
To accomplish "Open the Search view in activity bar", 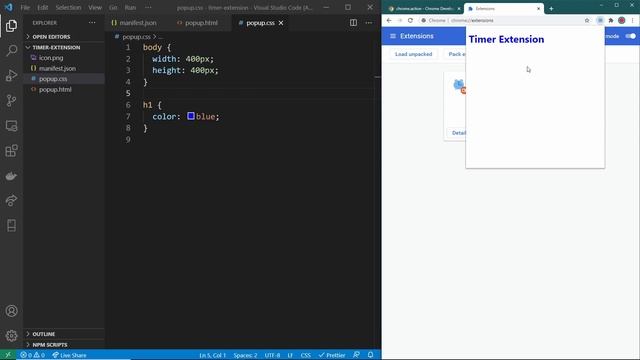I will (x=11, y=51).
